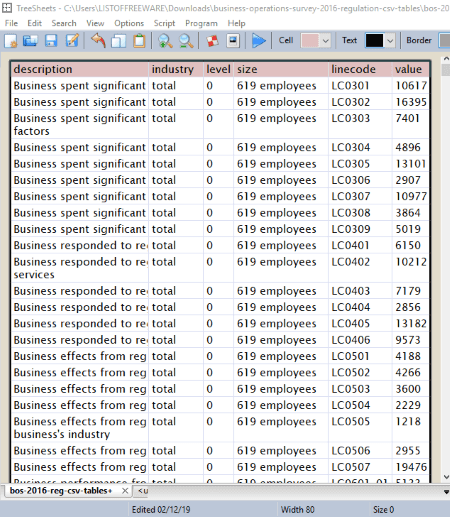Click the Copy icon in toolbar
The height and width of the screenshot is (517, 450).
(118, 41)
